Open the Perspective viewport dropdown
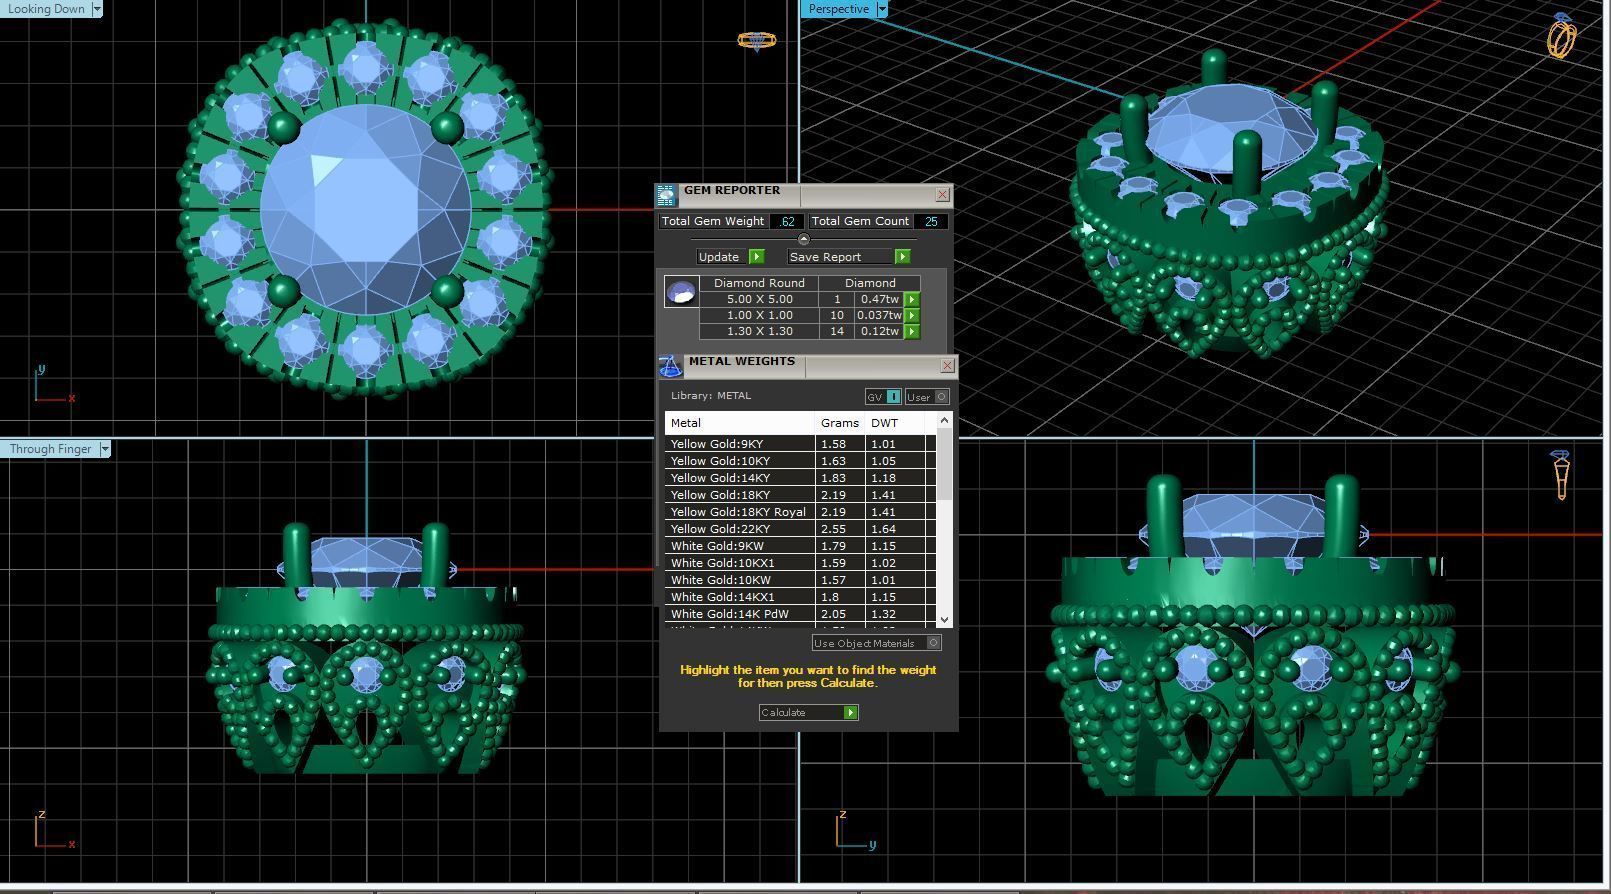 pos(882,9)
